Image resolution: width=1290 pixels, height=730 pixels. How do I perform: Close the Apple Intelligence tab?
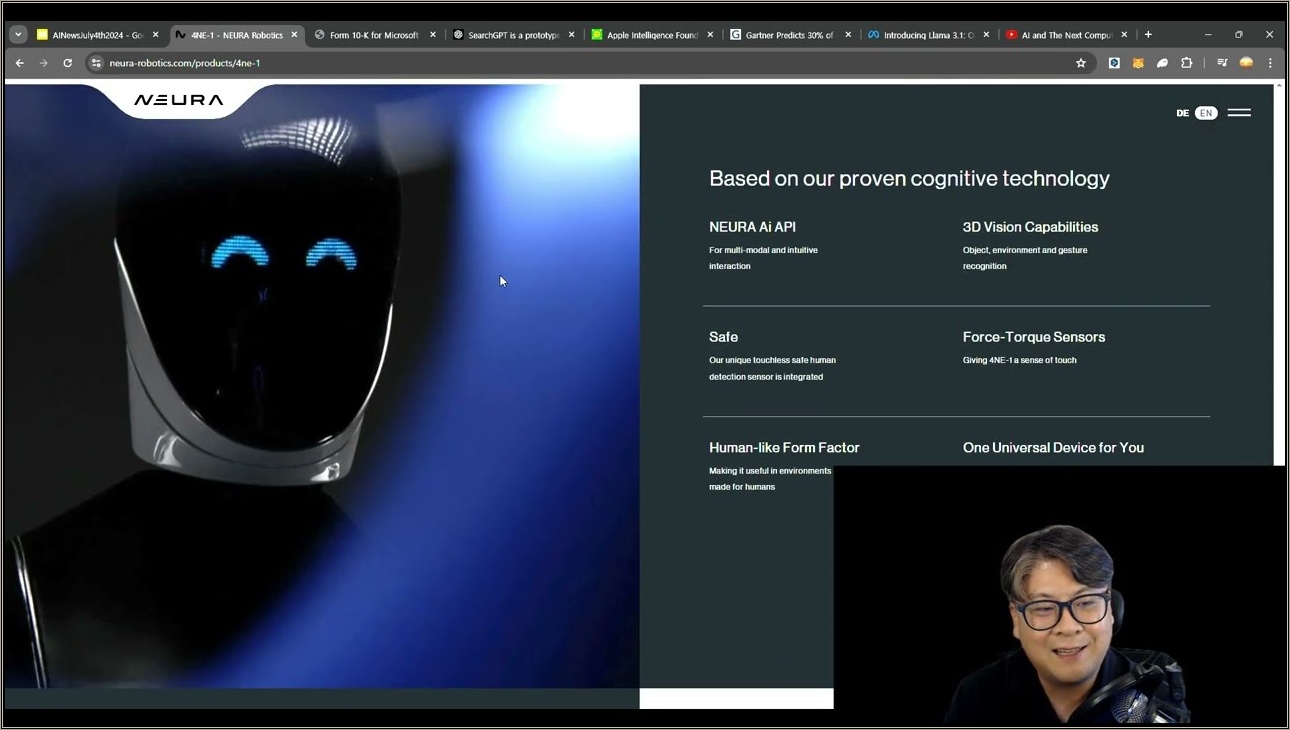coord(710,34)
